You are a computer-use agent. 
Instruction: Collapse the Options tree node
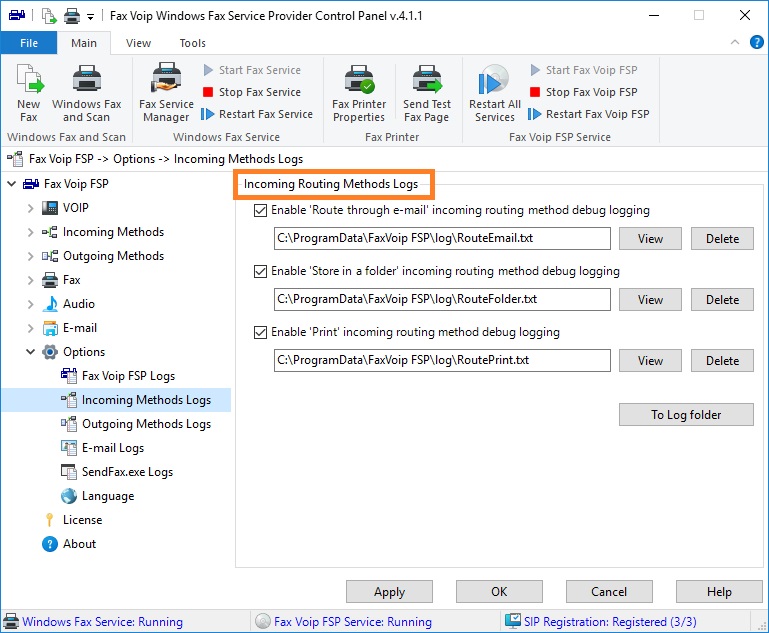tap(30, 352)
